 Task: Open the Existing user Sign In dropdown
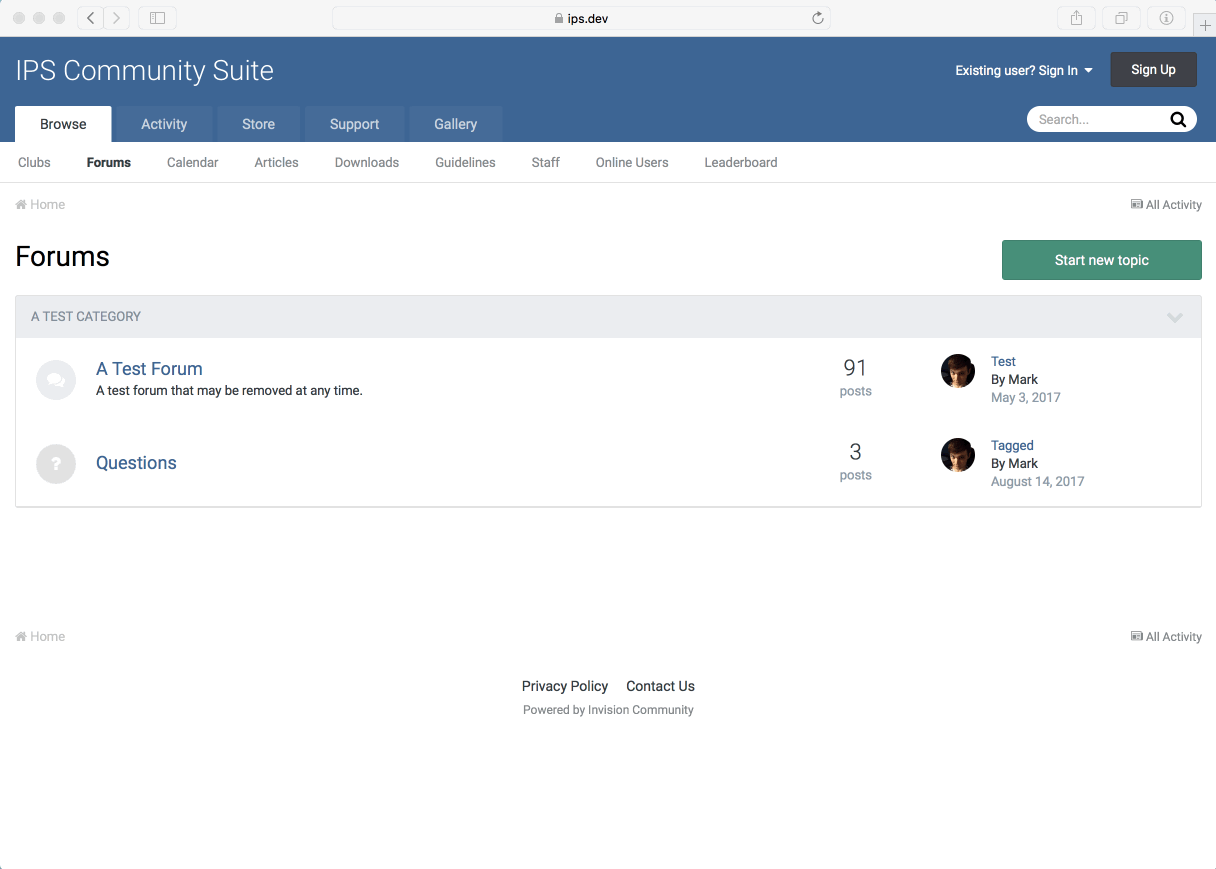pyautogui.click(x=1024, y=70)
